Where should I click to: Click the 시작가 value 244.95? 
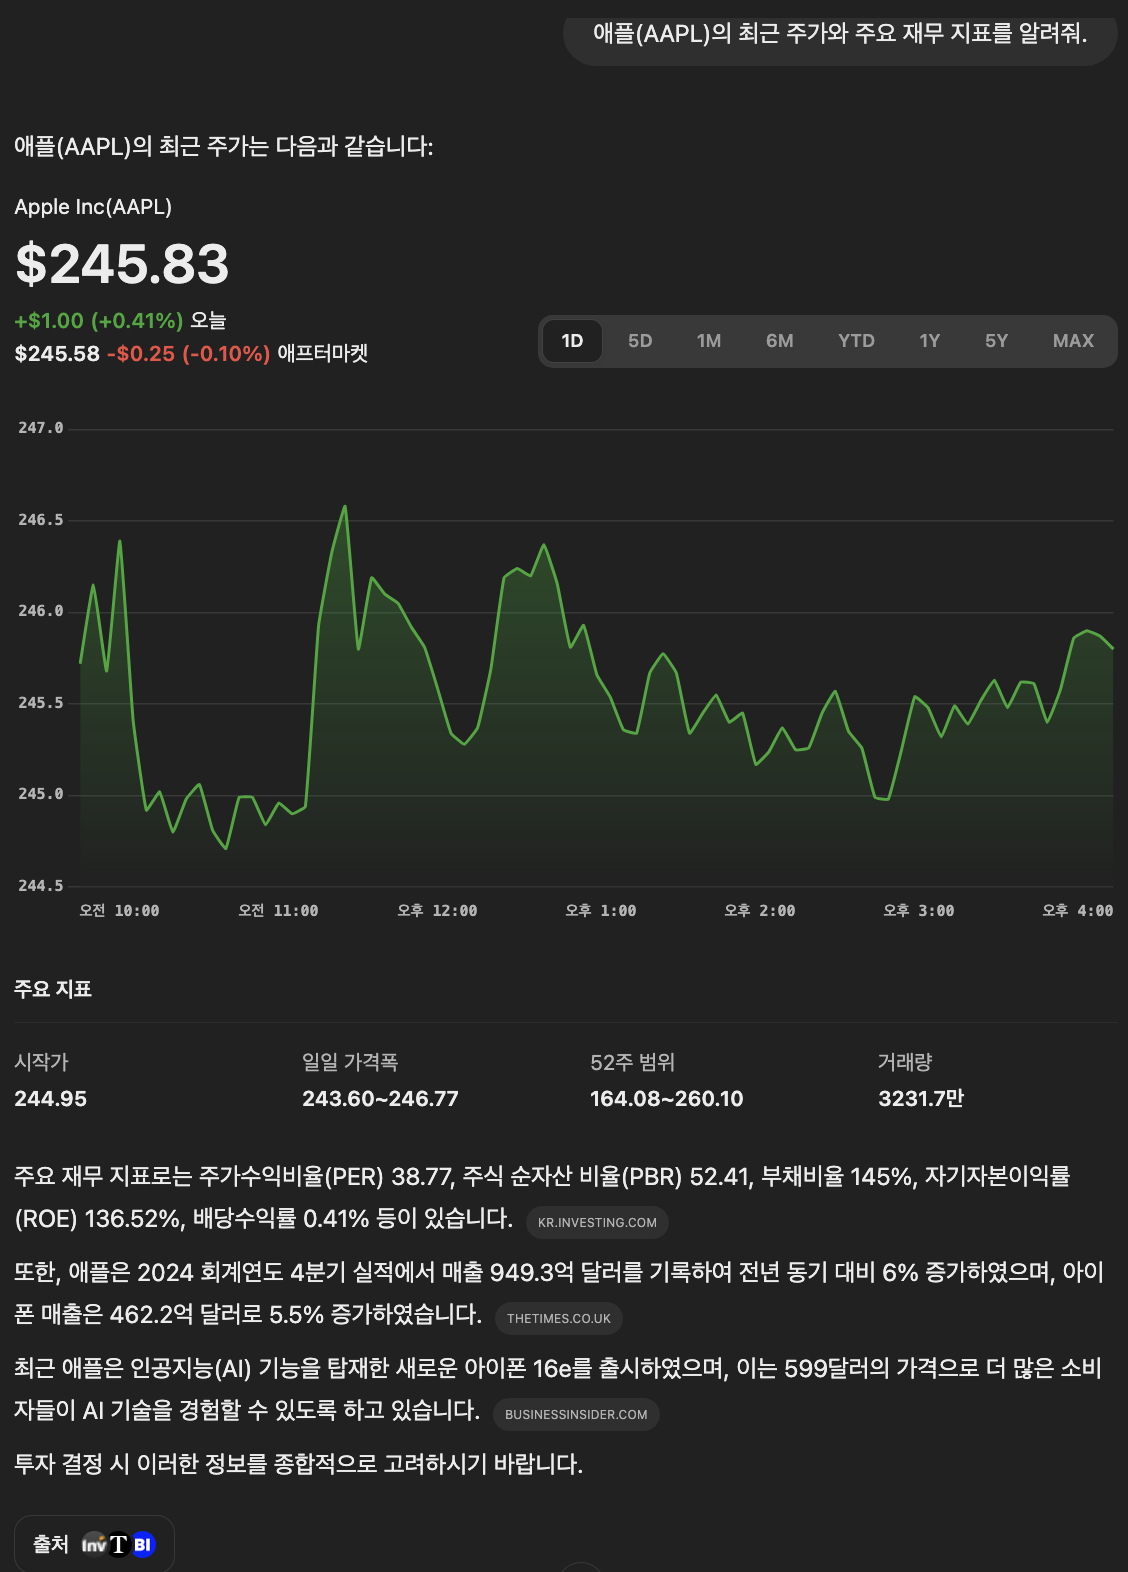51,1098
